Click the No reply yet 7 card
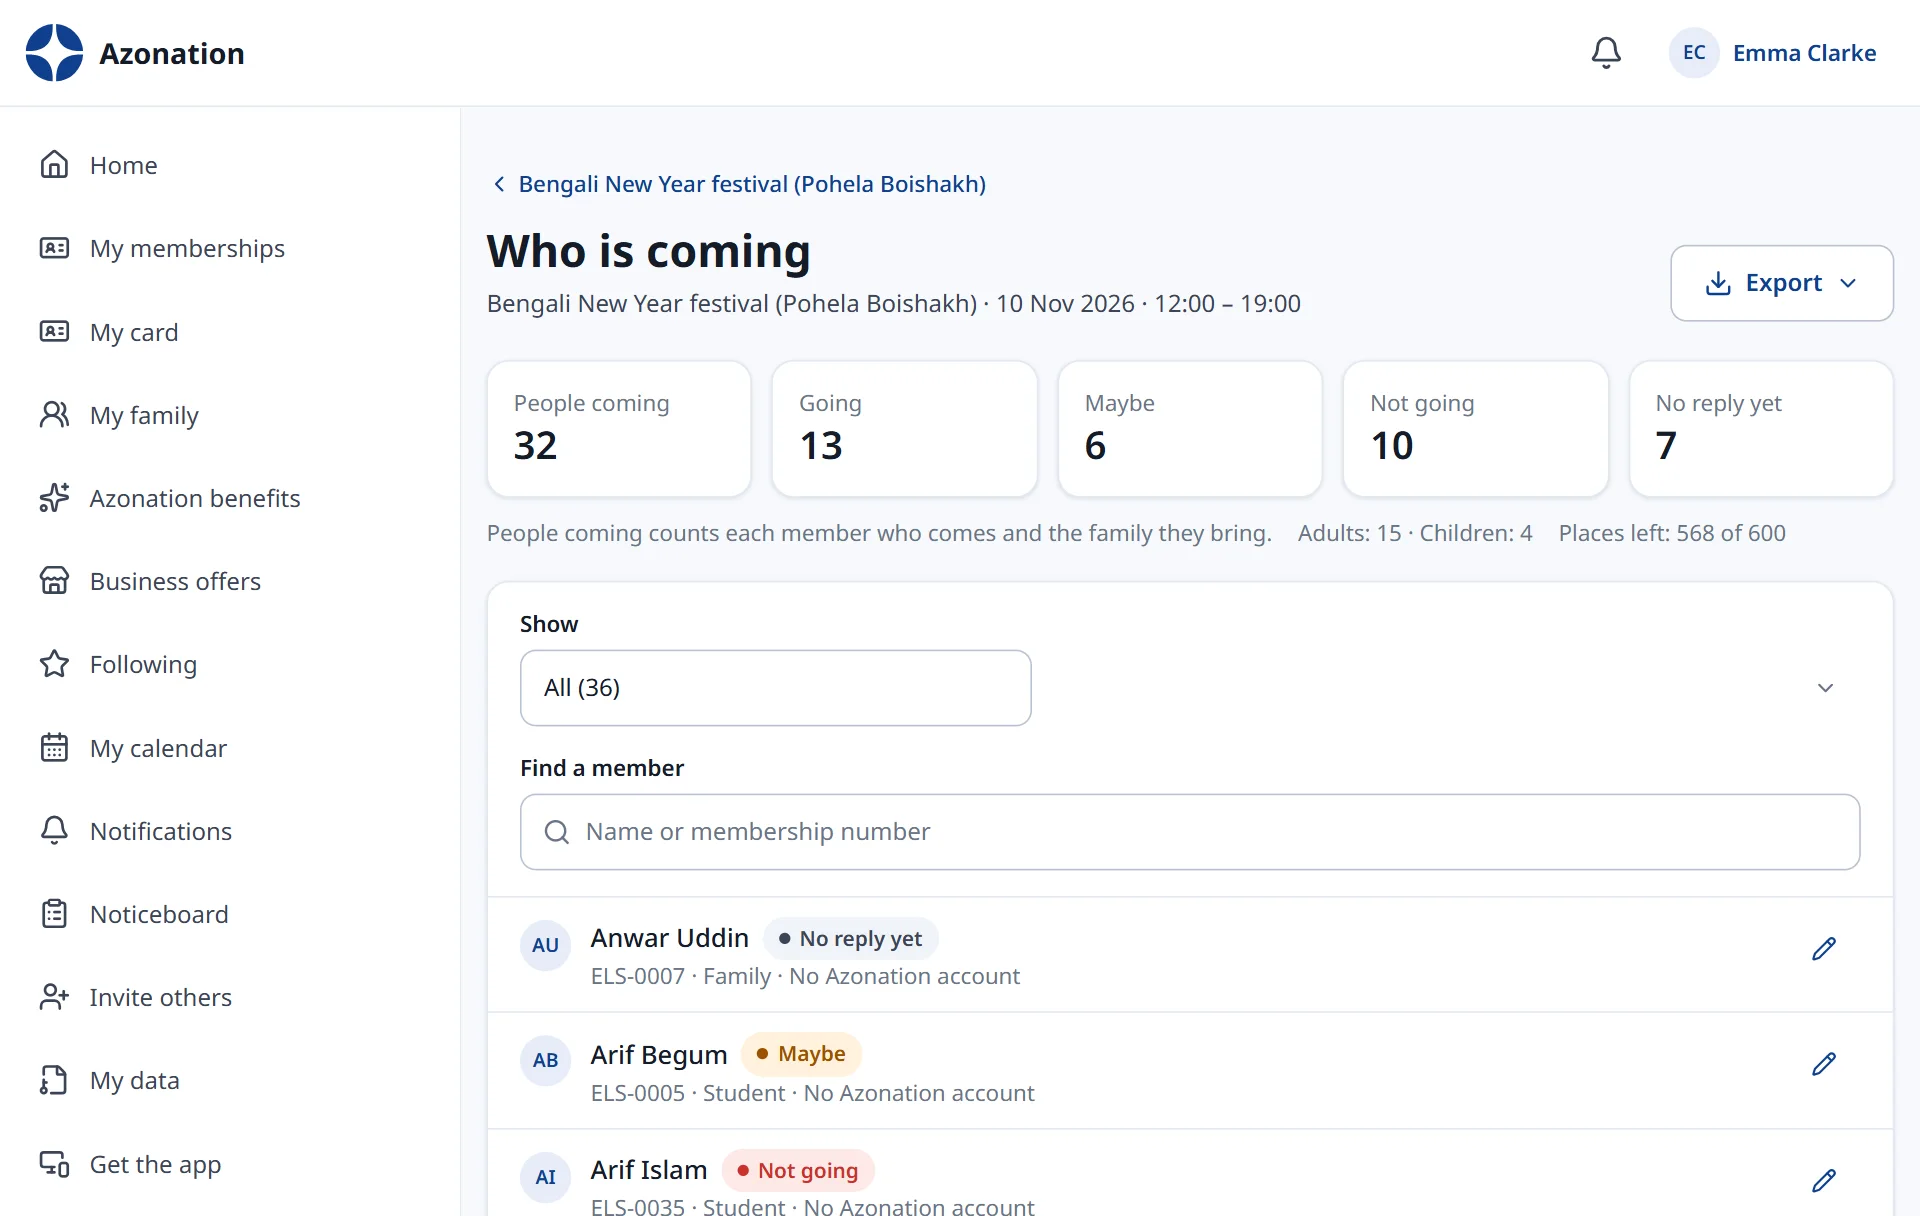The width and height of the screenshot is (1920, 1216). click(x=1761, y=429)
